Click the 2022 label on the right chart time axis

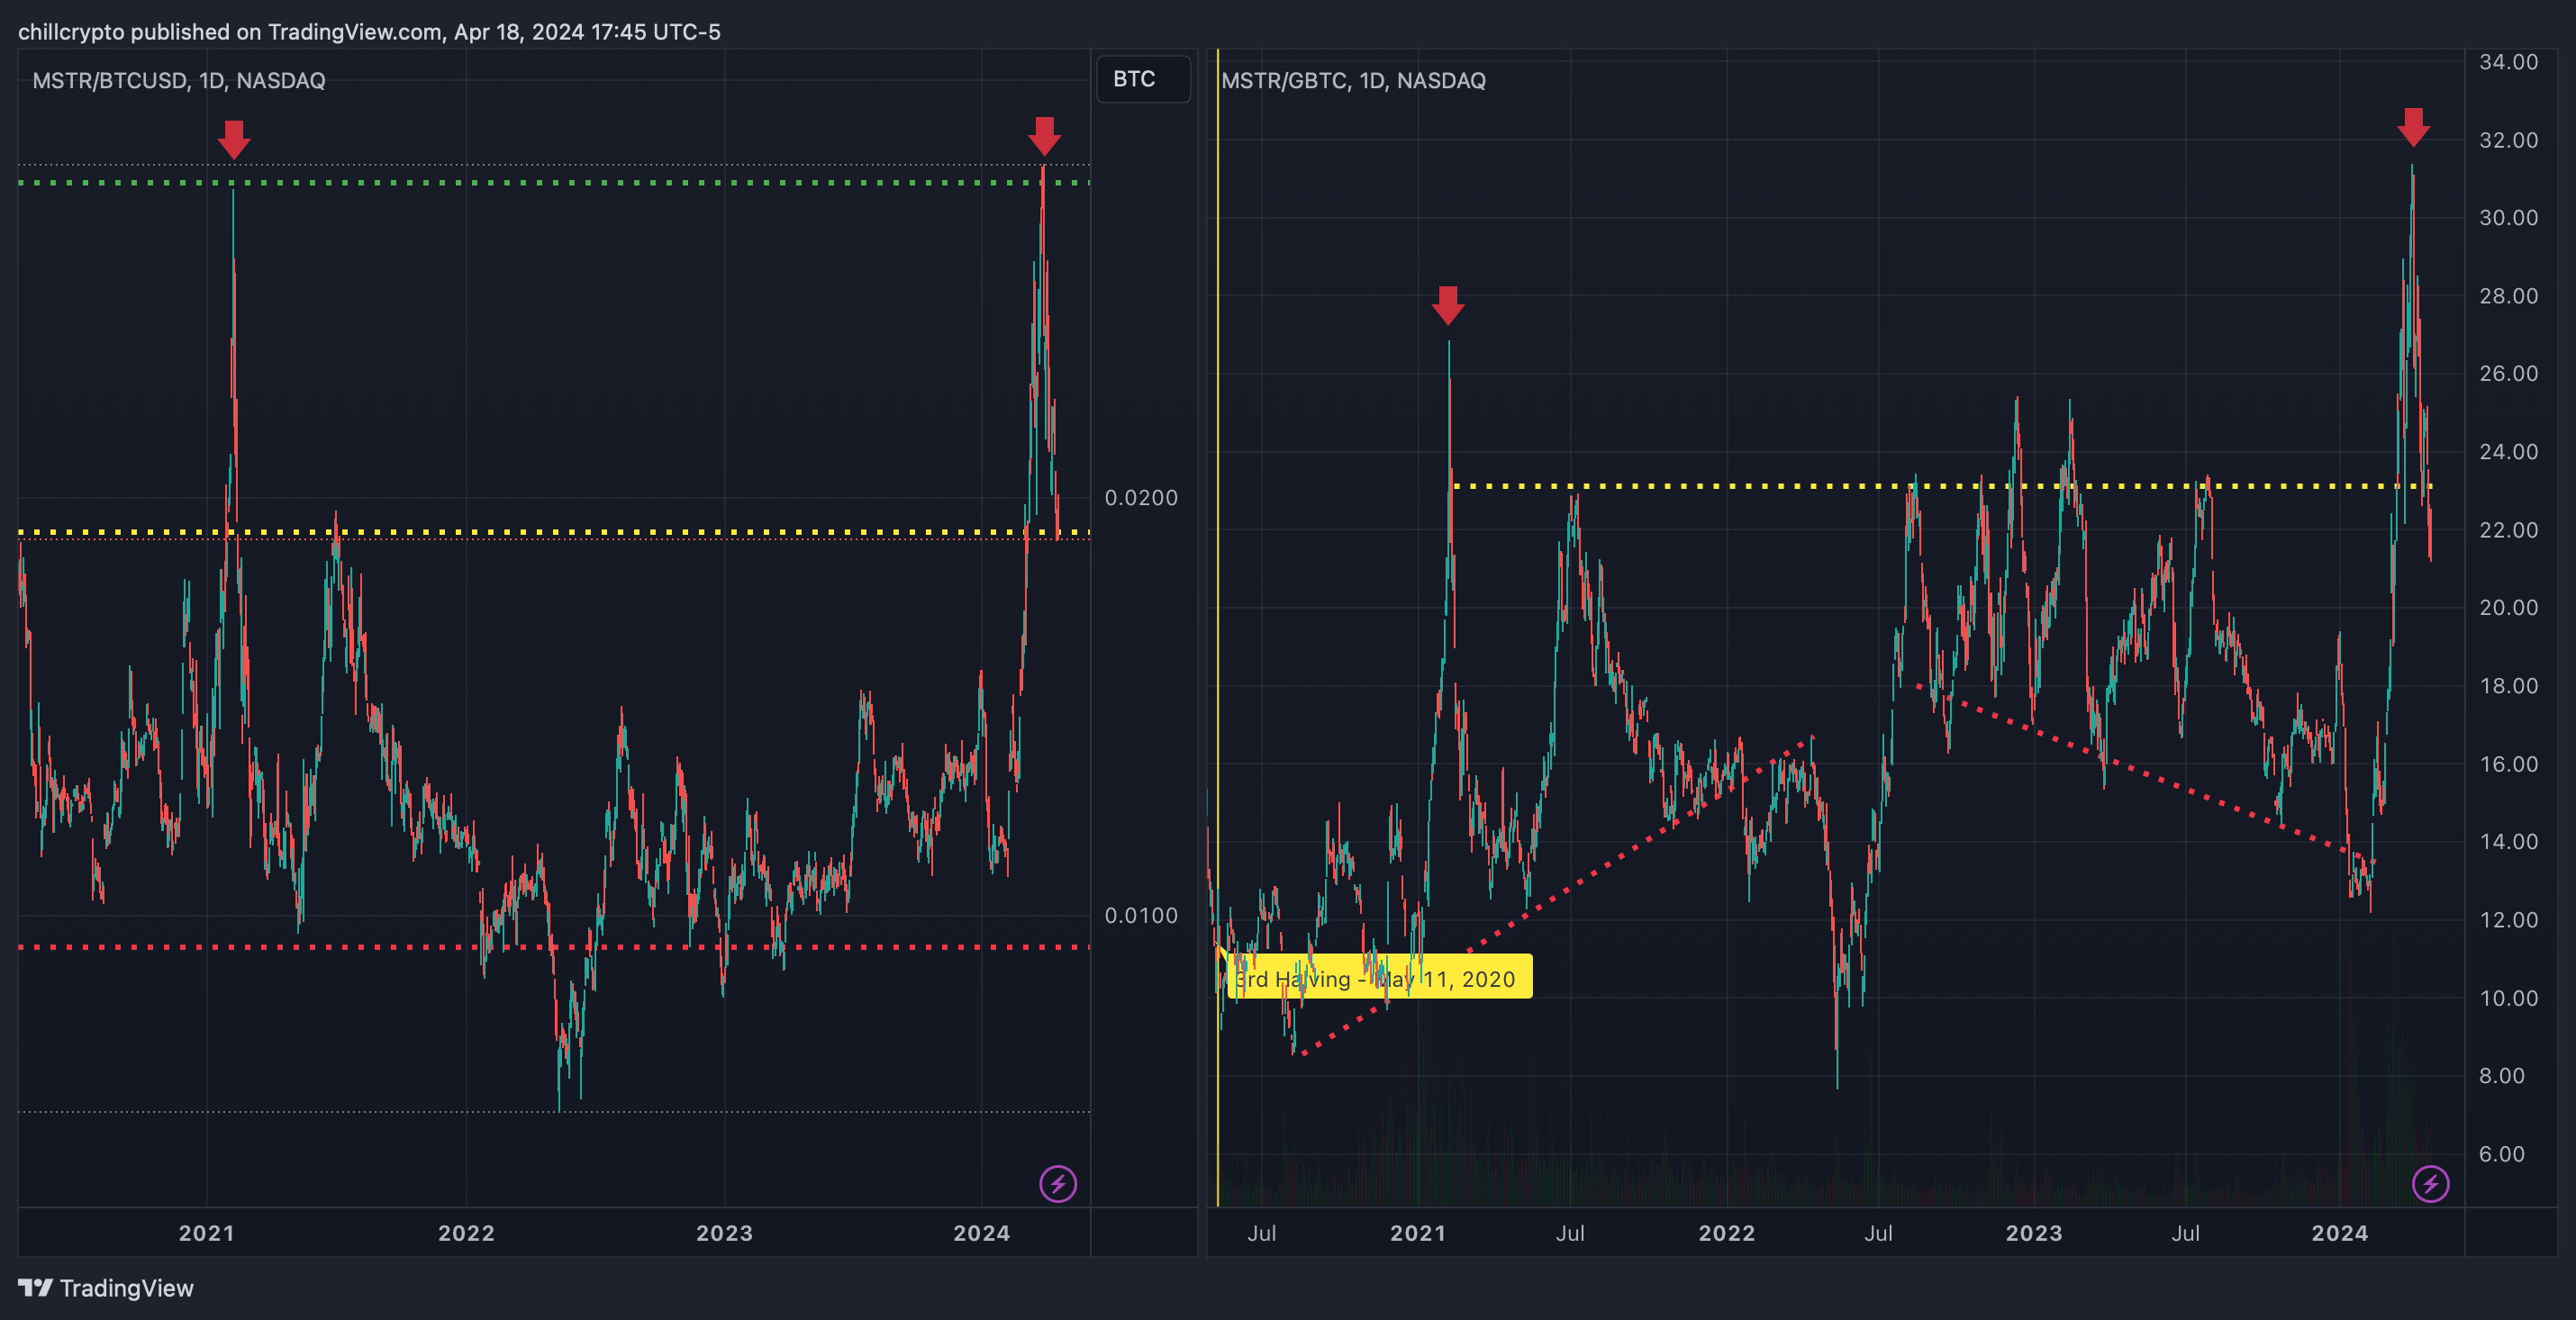(x=1727, y=1233)
